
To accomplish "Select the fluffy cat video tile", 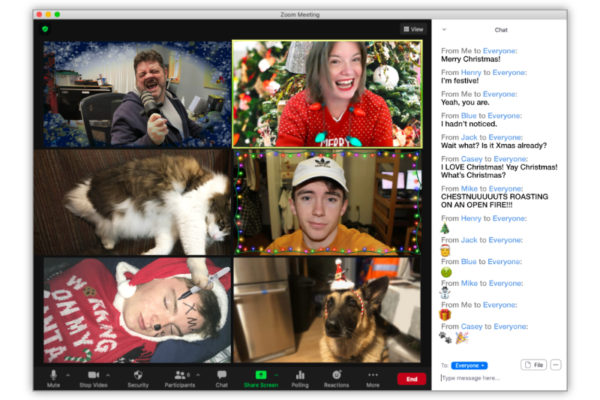I will pyautogui.click(x=133, y=202).
